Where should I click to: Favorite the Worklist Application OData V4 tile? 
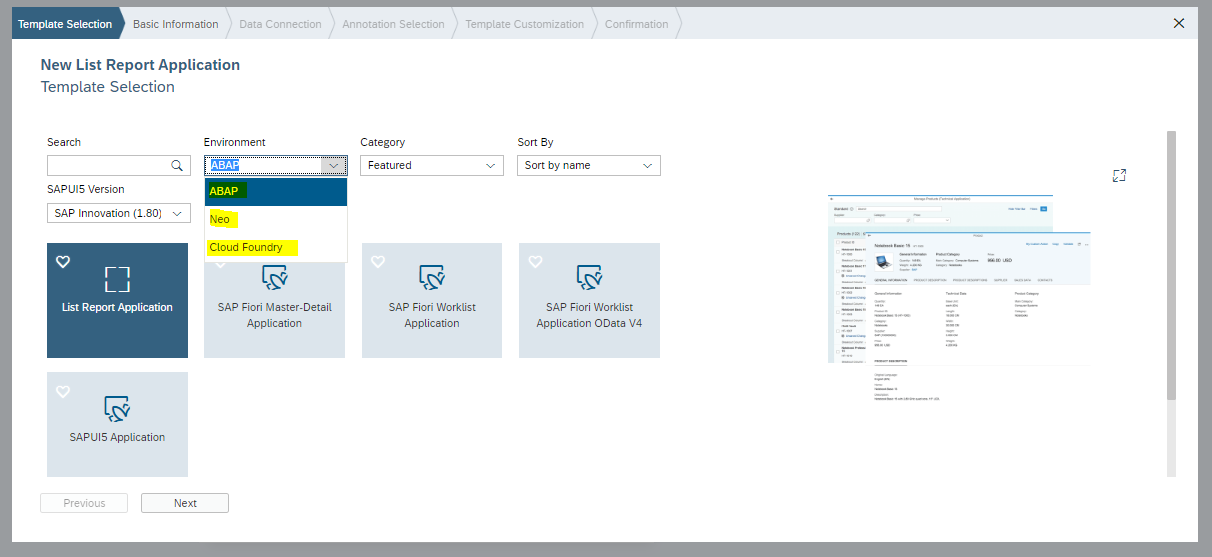tap(535, 262)
